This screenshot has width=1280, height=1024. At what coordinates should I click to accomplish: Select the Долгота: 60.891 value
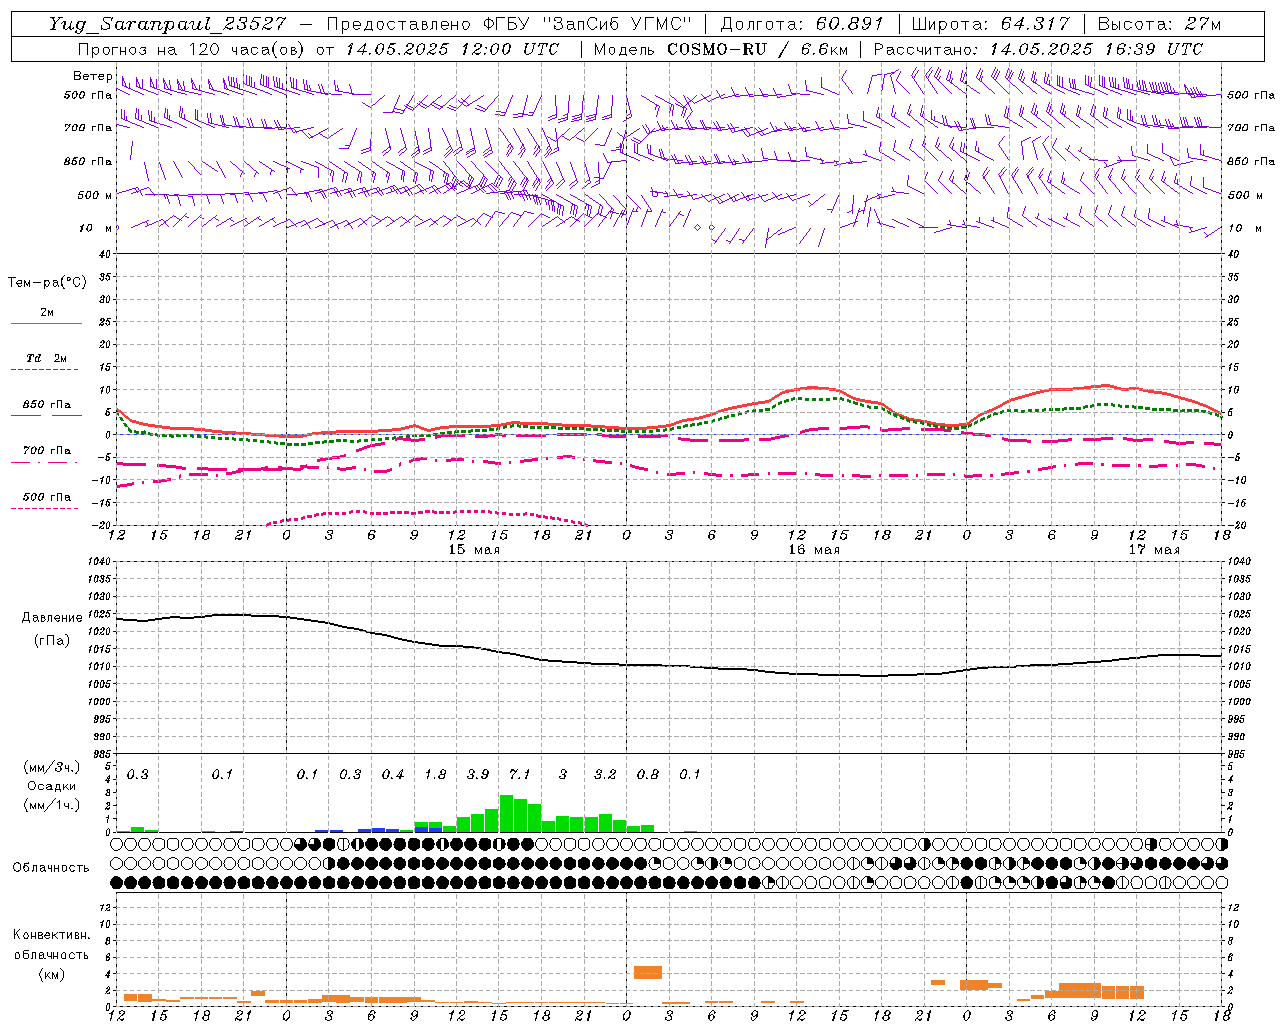802,24
